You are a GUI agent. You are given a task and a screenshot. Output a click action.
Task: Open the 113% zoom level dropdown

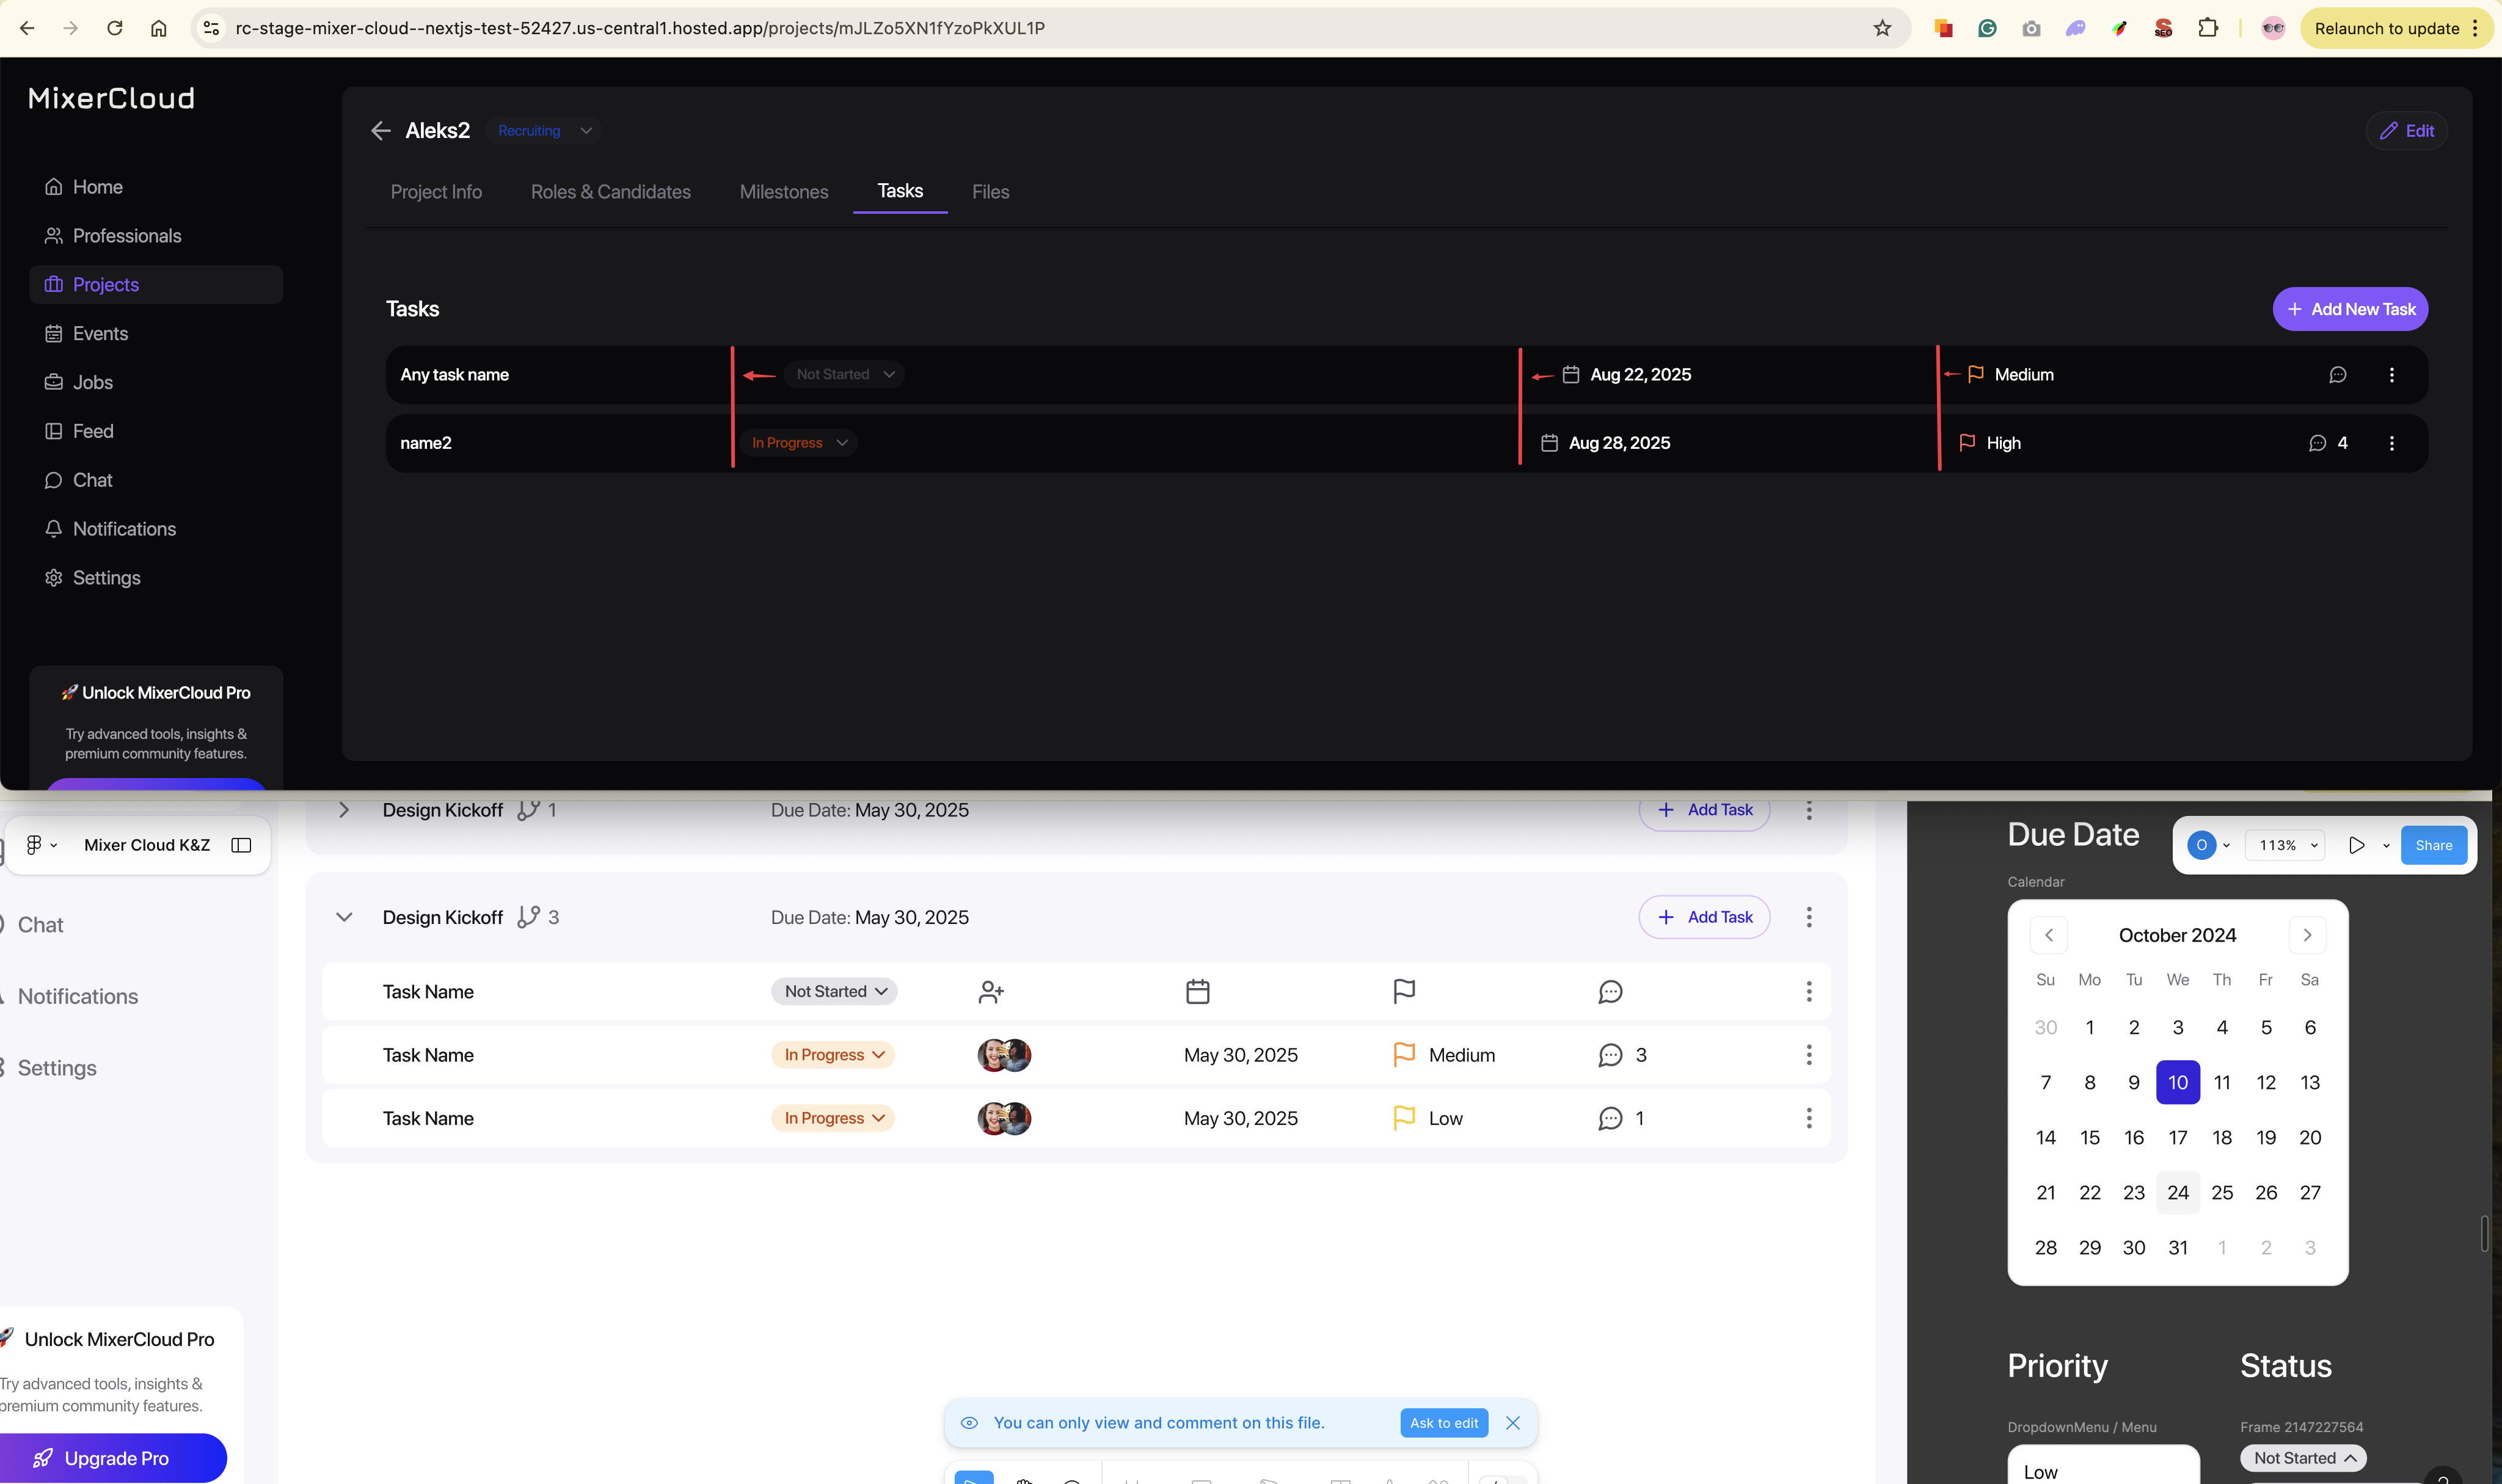point(2286,845)
